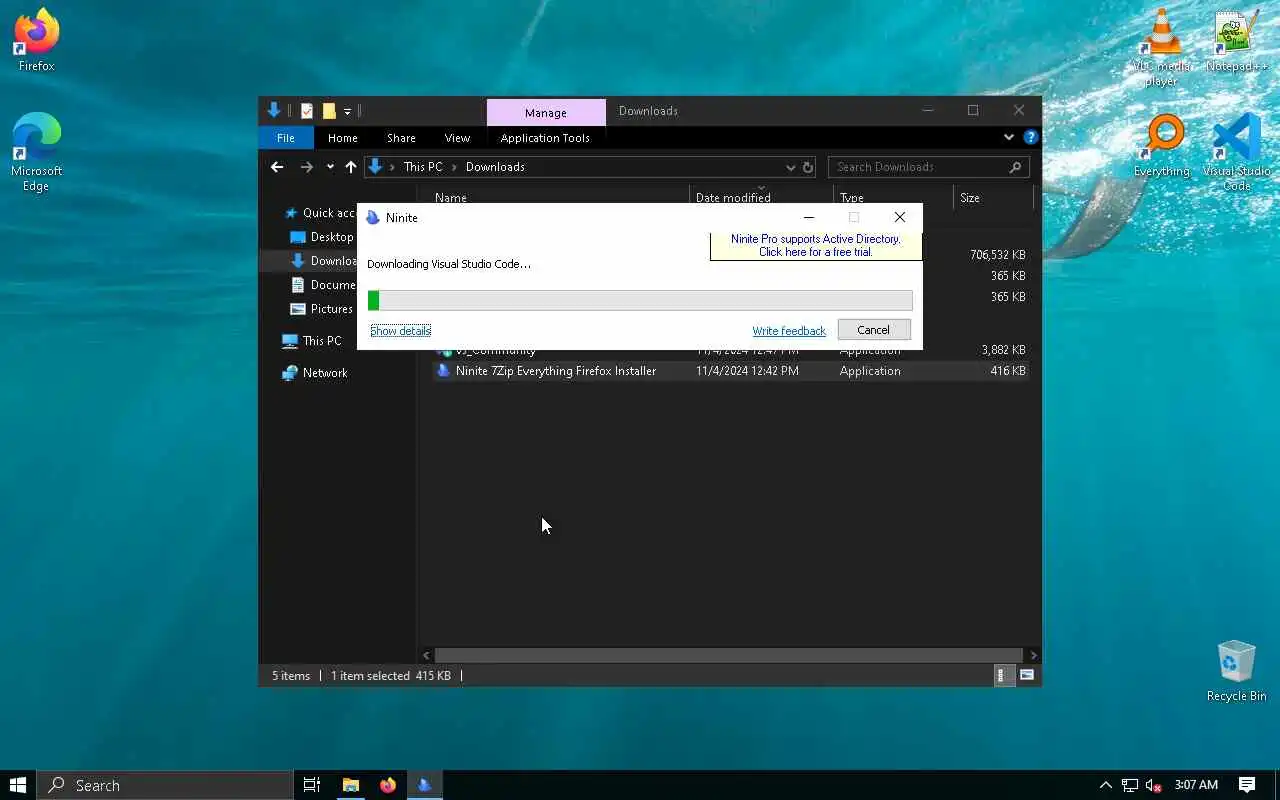
Task: Click the New folder quick access icon
Action: [329, 111]
